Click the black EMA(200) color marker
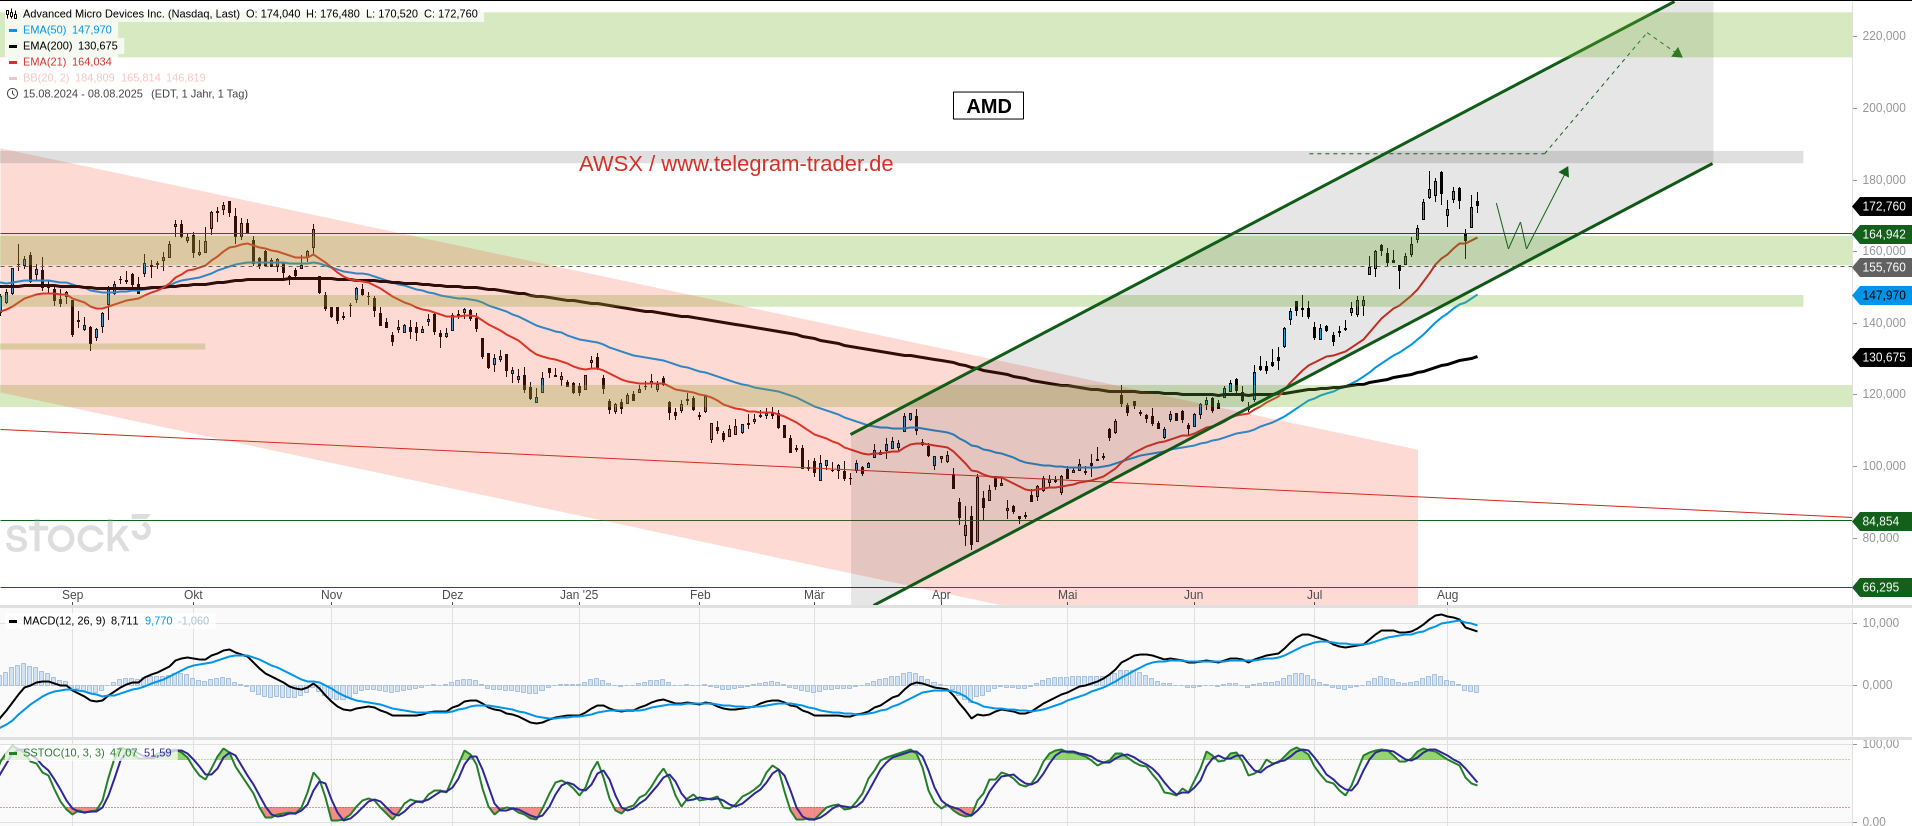This screenshot has height=826, width=1912. coord(13,46)
